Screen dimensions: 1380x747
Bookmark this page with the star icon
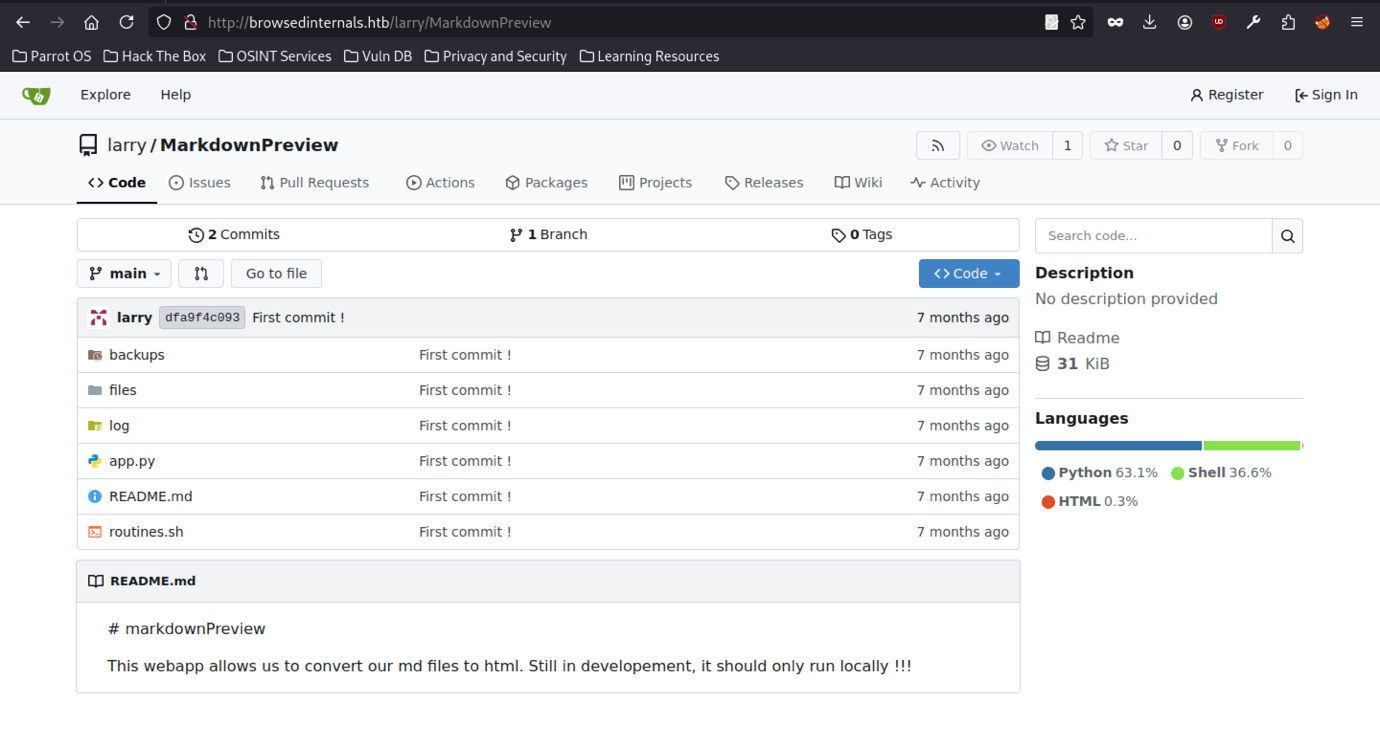(1078, 22)
